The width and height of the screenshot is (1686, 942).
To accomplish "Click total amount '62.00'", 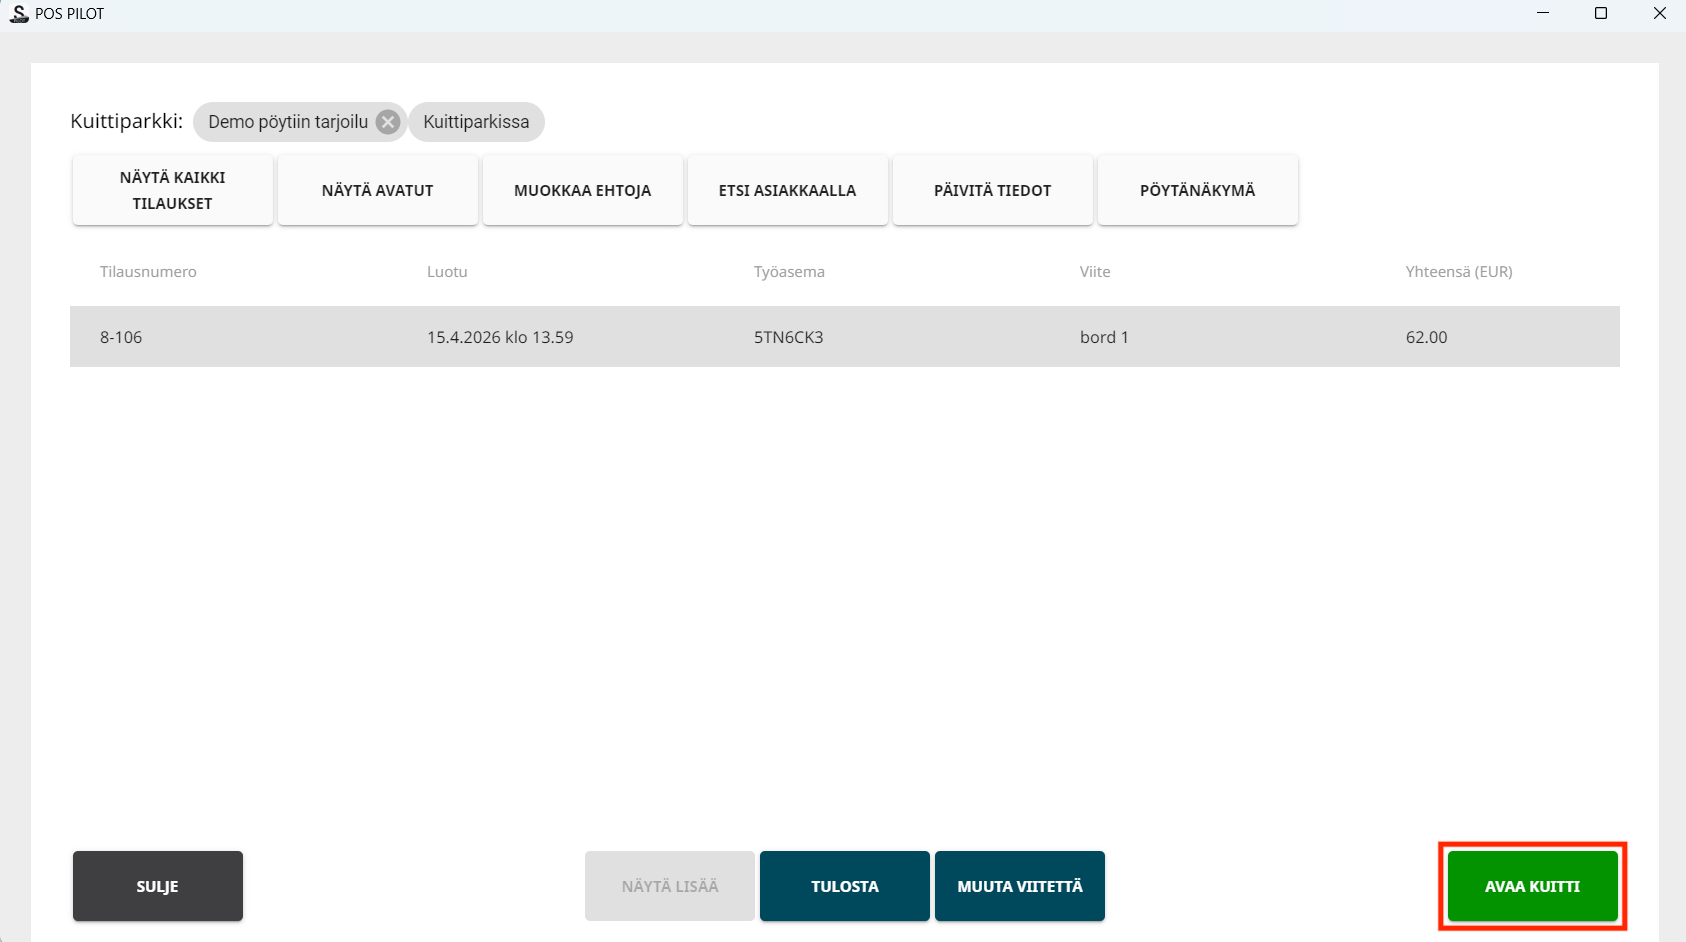I will [x=1427, y=337].
